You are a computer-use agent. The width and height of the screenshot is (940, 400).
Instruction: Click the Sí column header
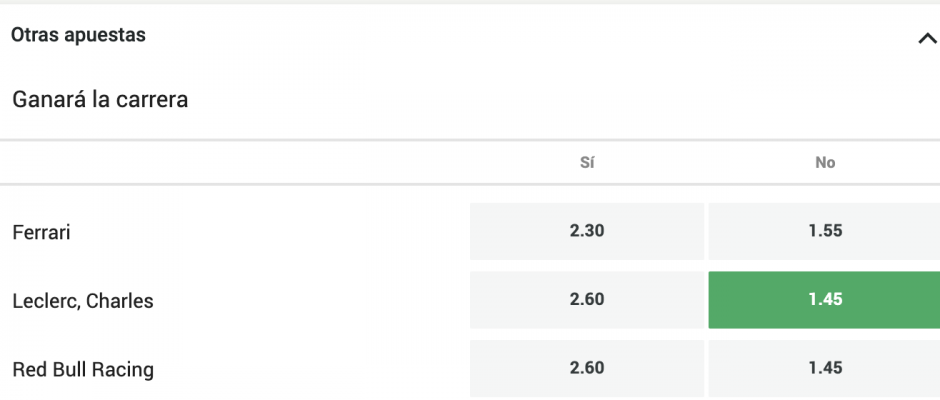click(x=587, y=163)
